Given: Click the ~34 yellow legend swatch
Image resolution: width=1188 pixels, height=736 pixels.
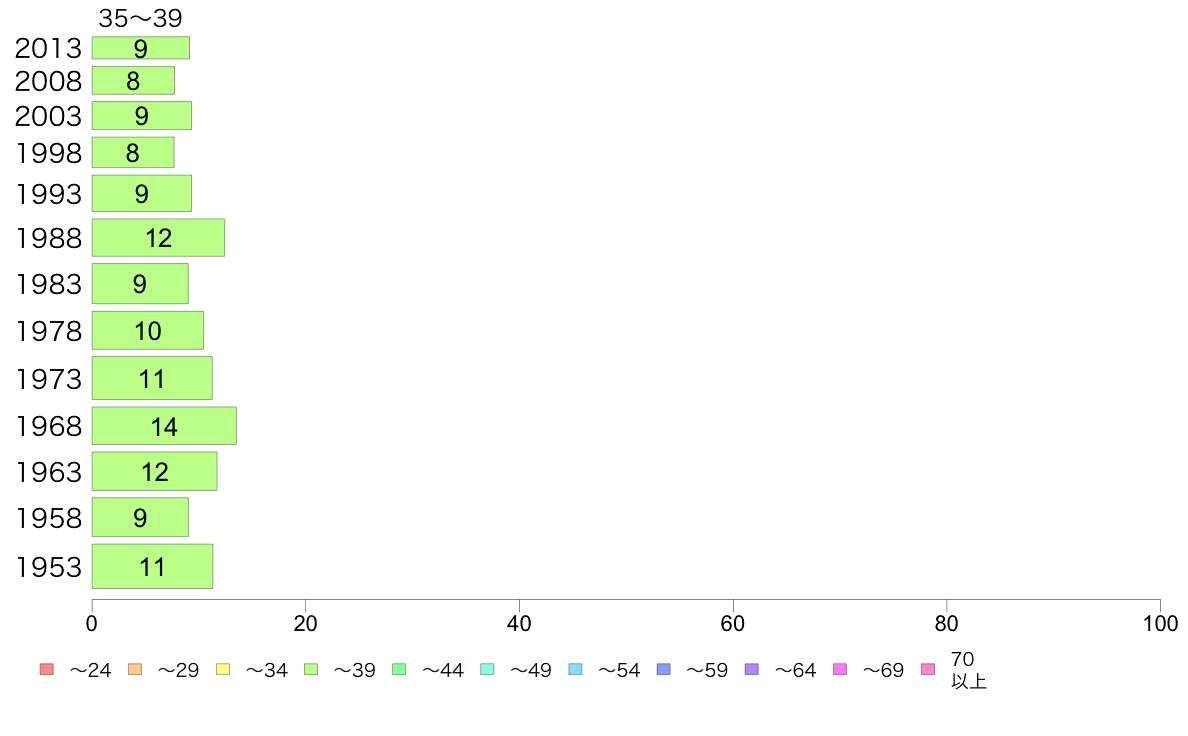Looking at the screenshot, I should point(223,669).
